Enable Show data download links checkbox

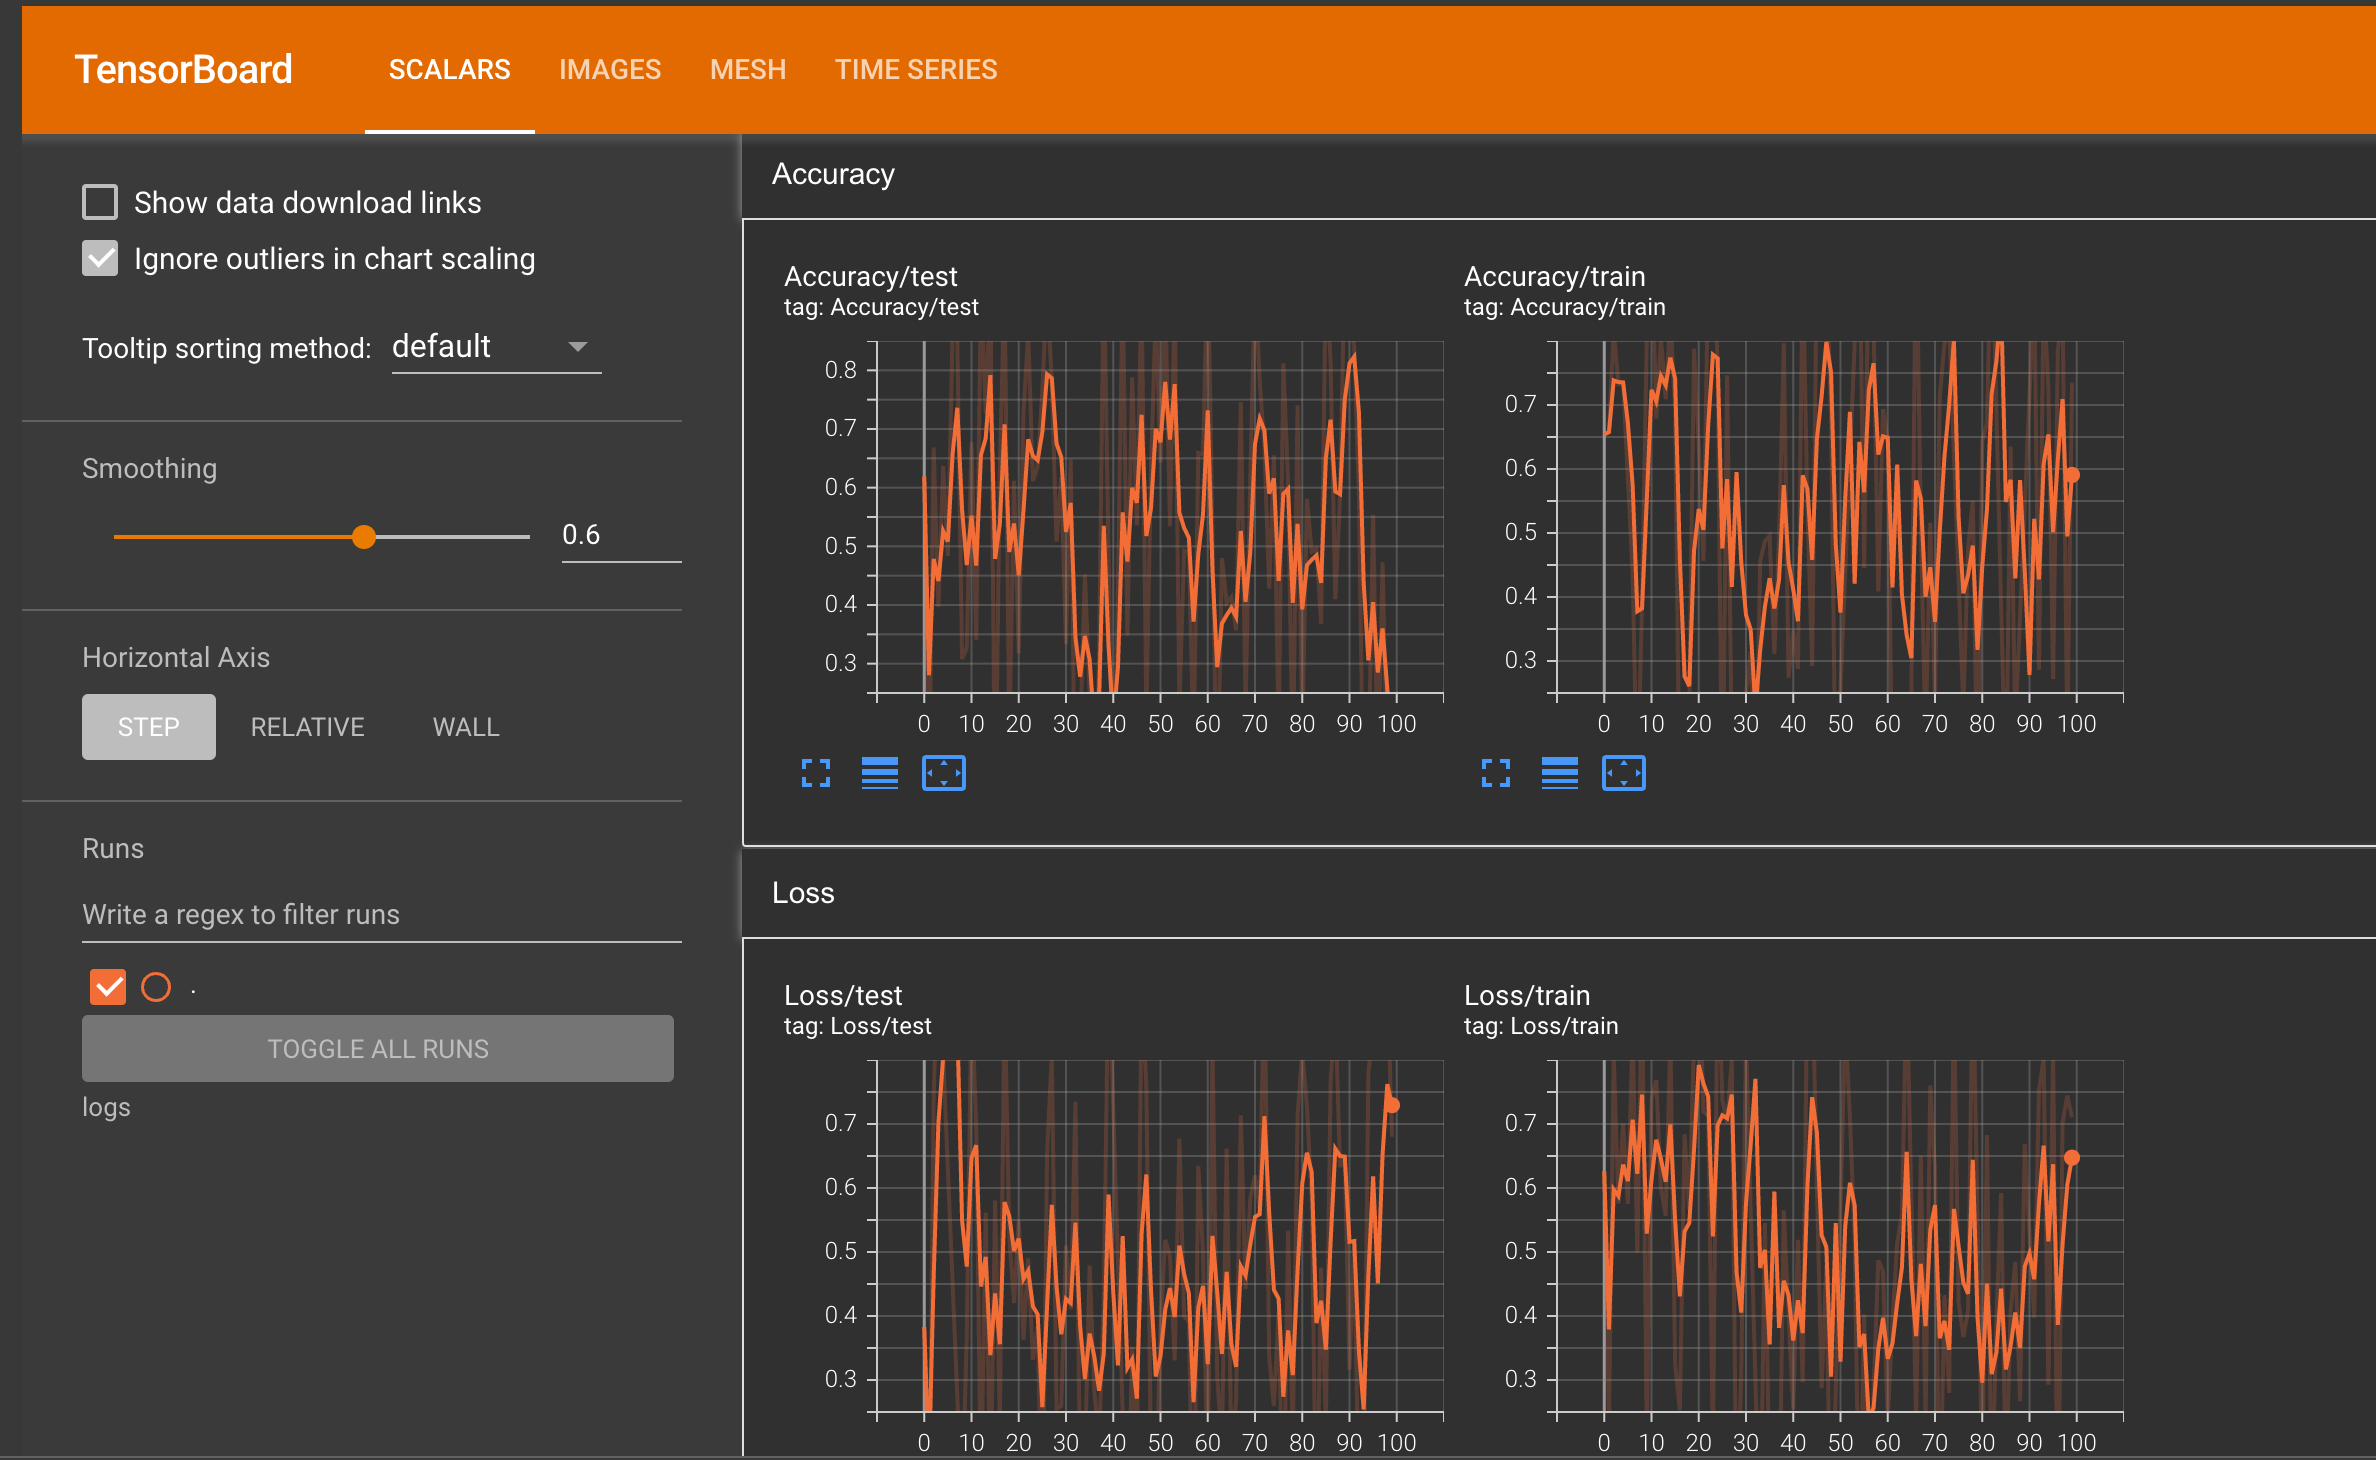100,202
